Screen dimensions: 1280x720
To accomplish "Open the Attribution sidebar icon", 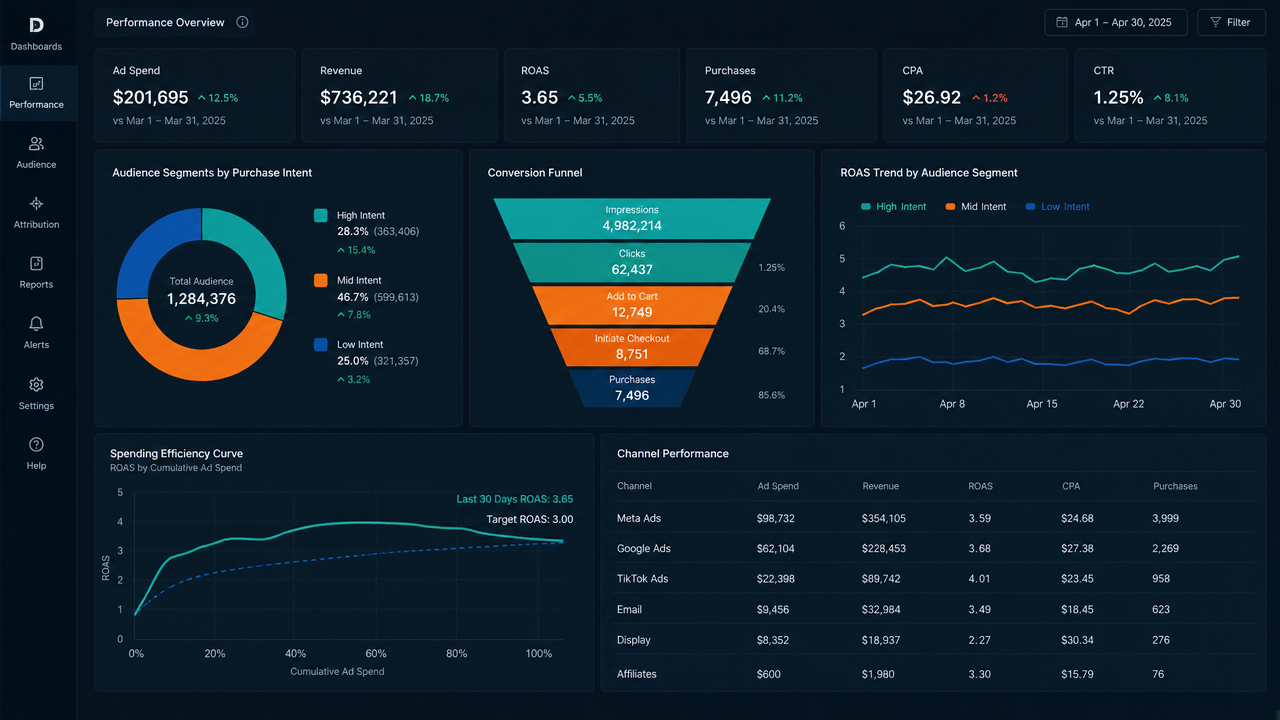I will [37, 204].
